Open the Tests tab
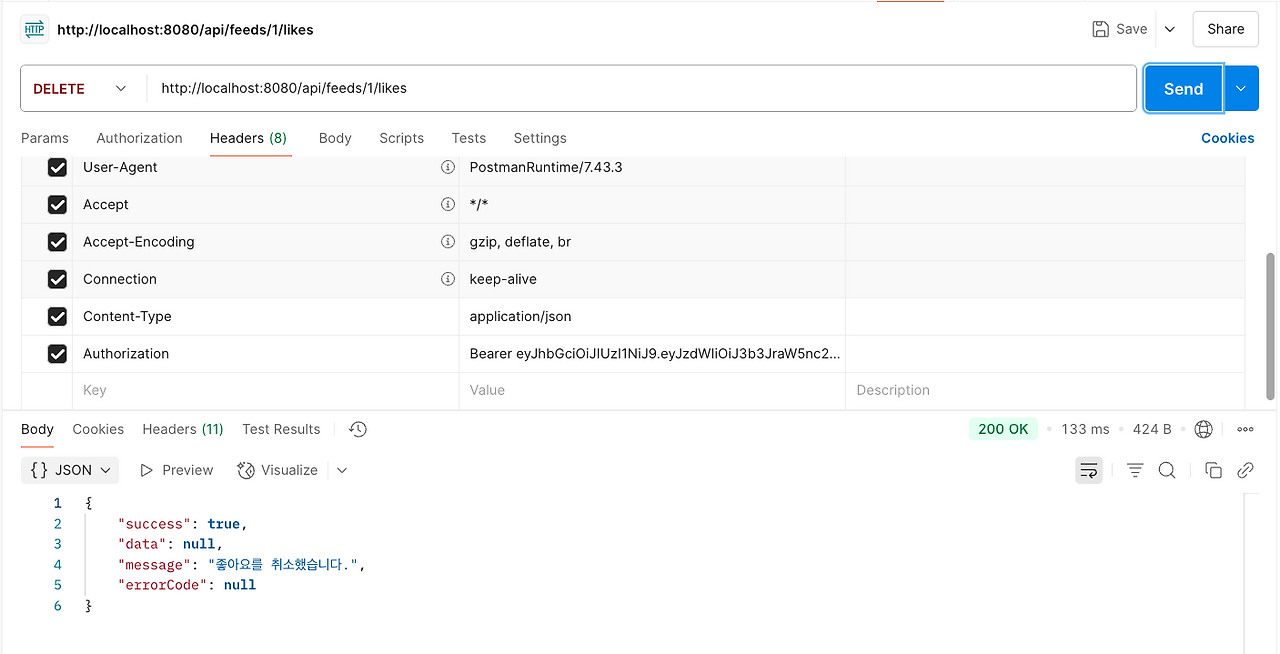The width and height of the screenshot is (1280, 654). 468,138
